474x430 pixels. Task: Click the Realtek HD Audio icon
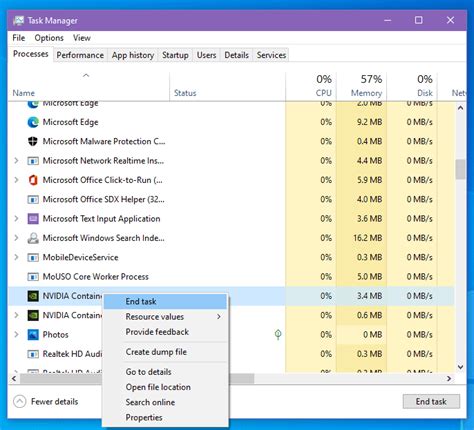[x=33, y=354]
